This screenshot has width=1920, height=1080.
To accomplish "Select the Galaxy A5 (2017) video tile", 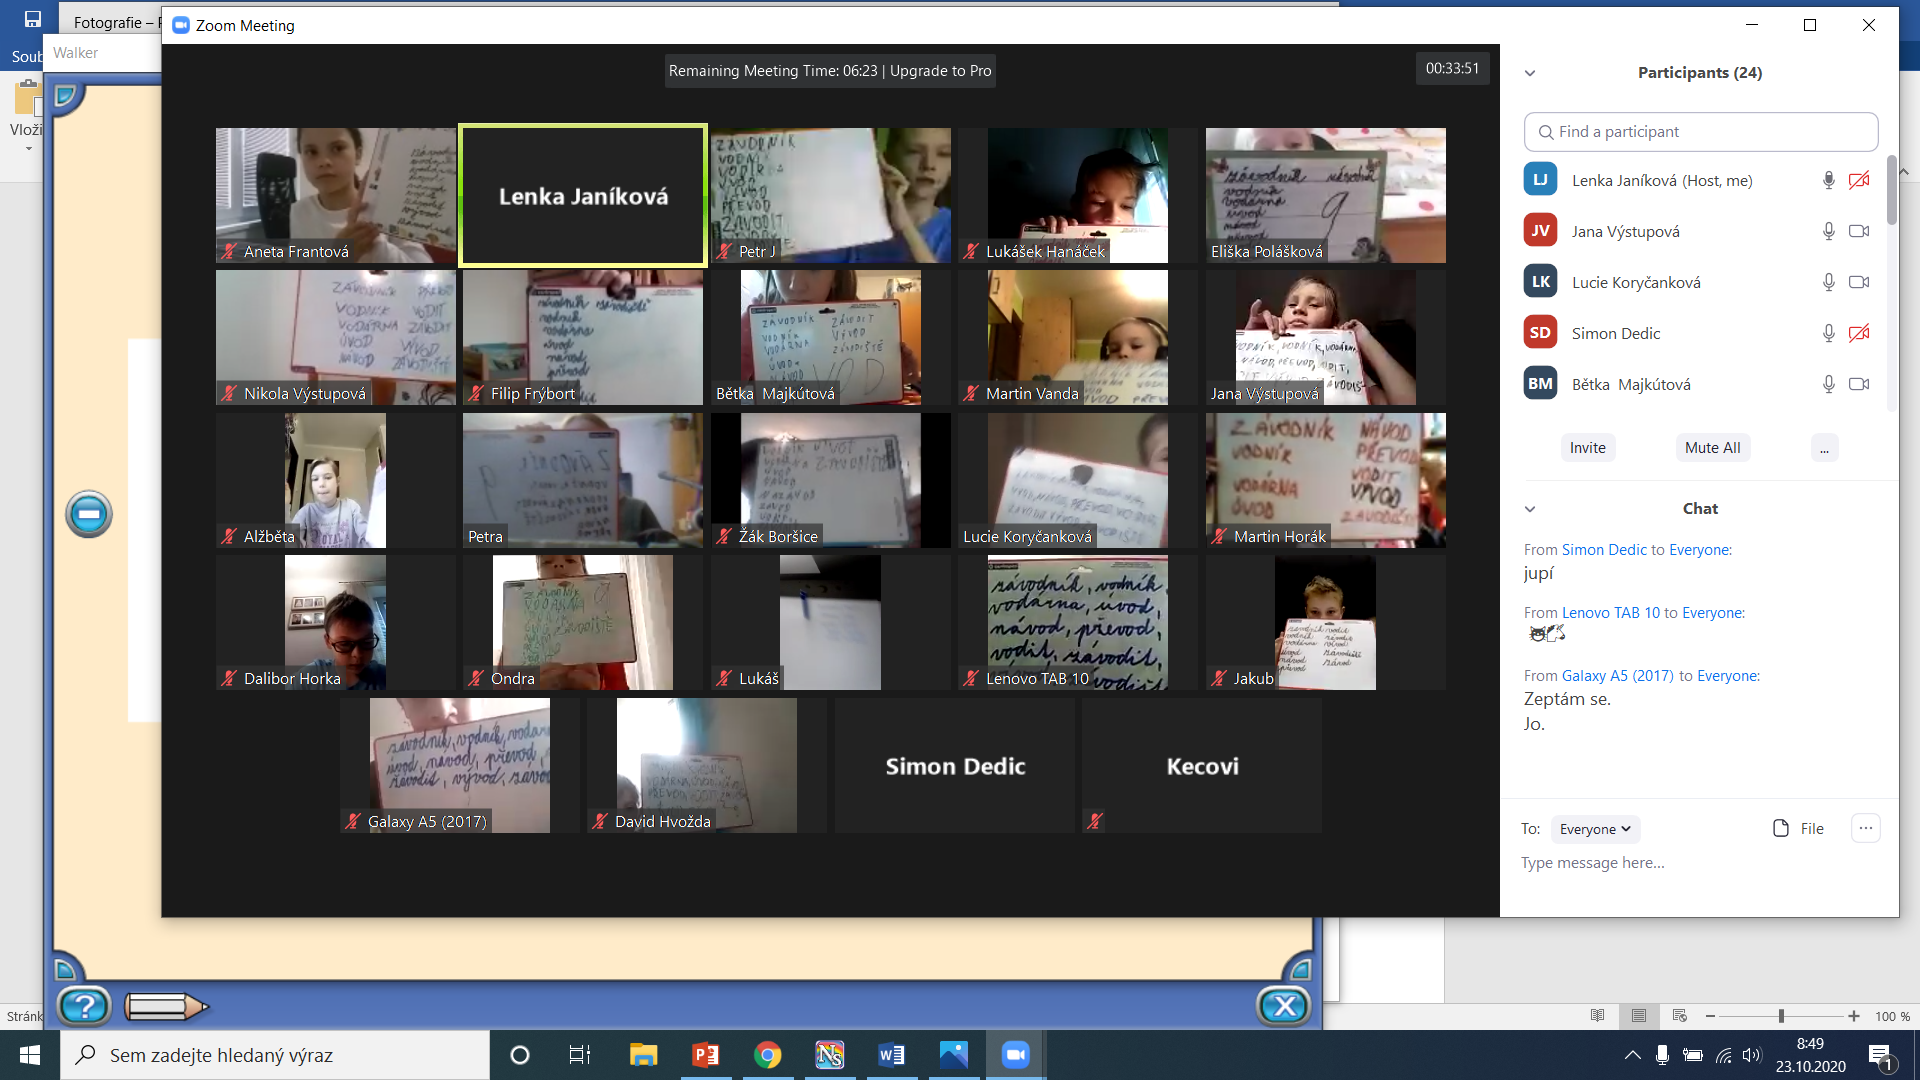I will tap(460, 765).
